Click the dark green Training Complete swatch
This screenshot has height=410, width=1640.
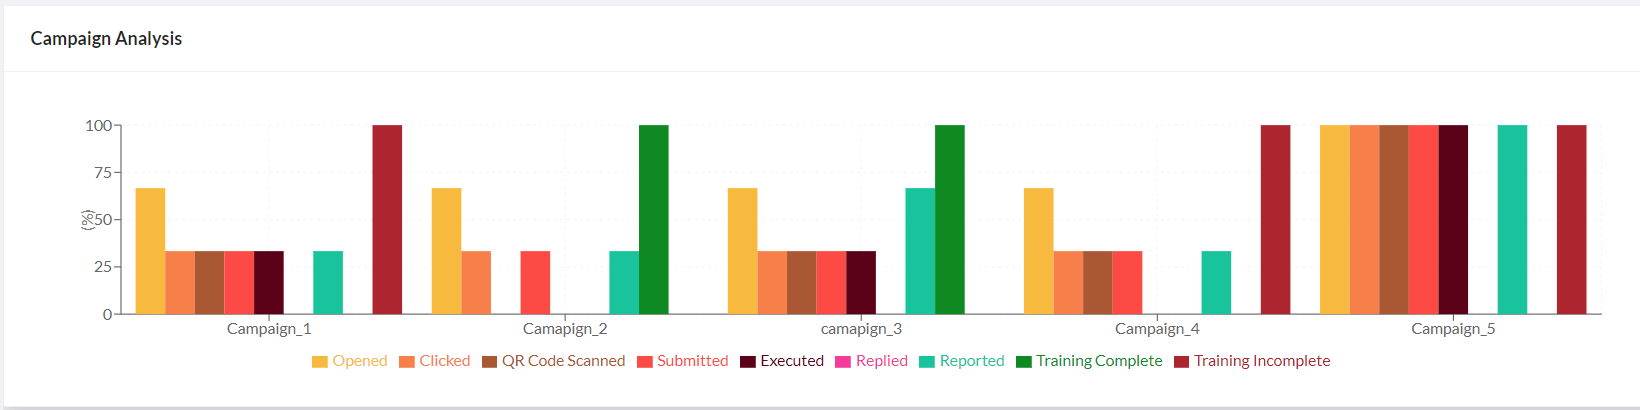click(1023, 362)
